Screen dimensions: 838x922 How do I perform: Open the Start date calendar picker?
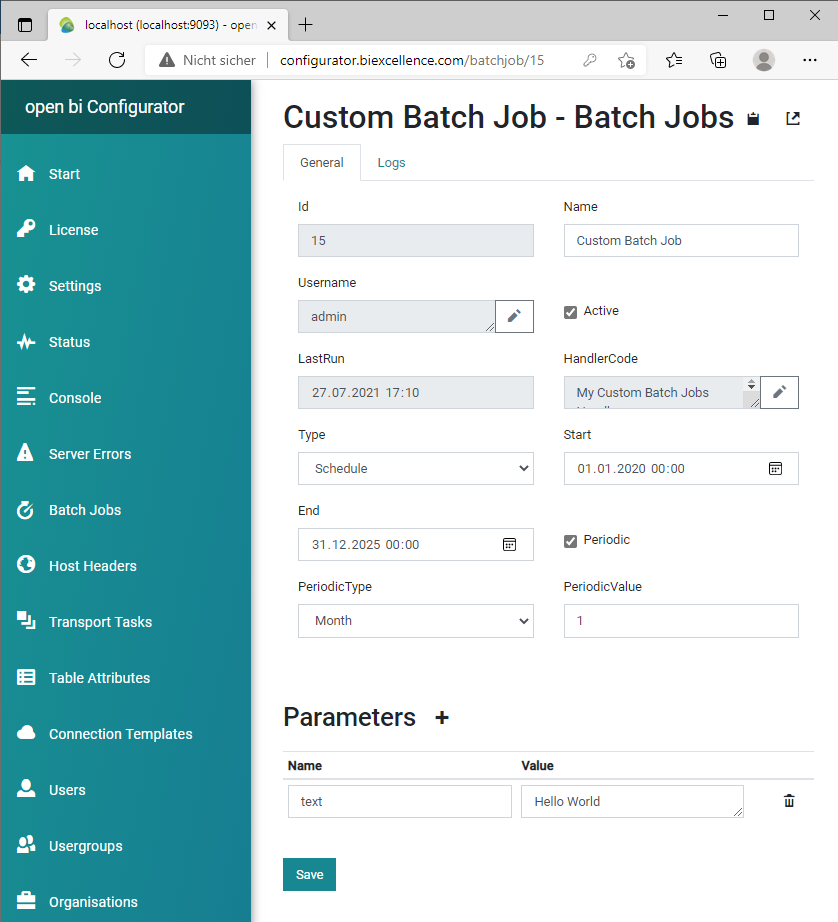[776, 469]
